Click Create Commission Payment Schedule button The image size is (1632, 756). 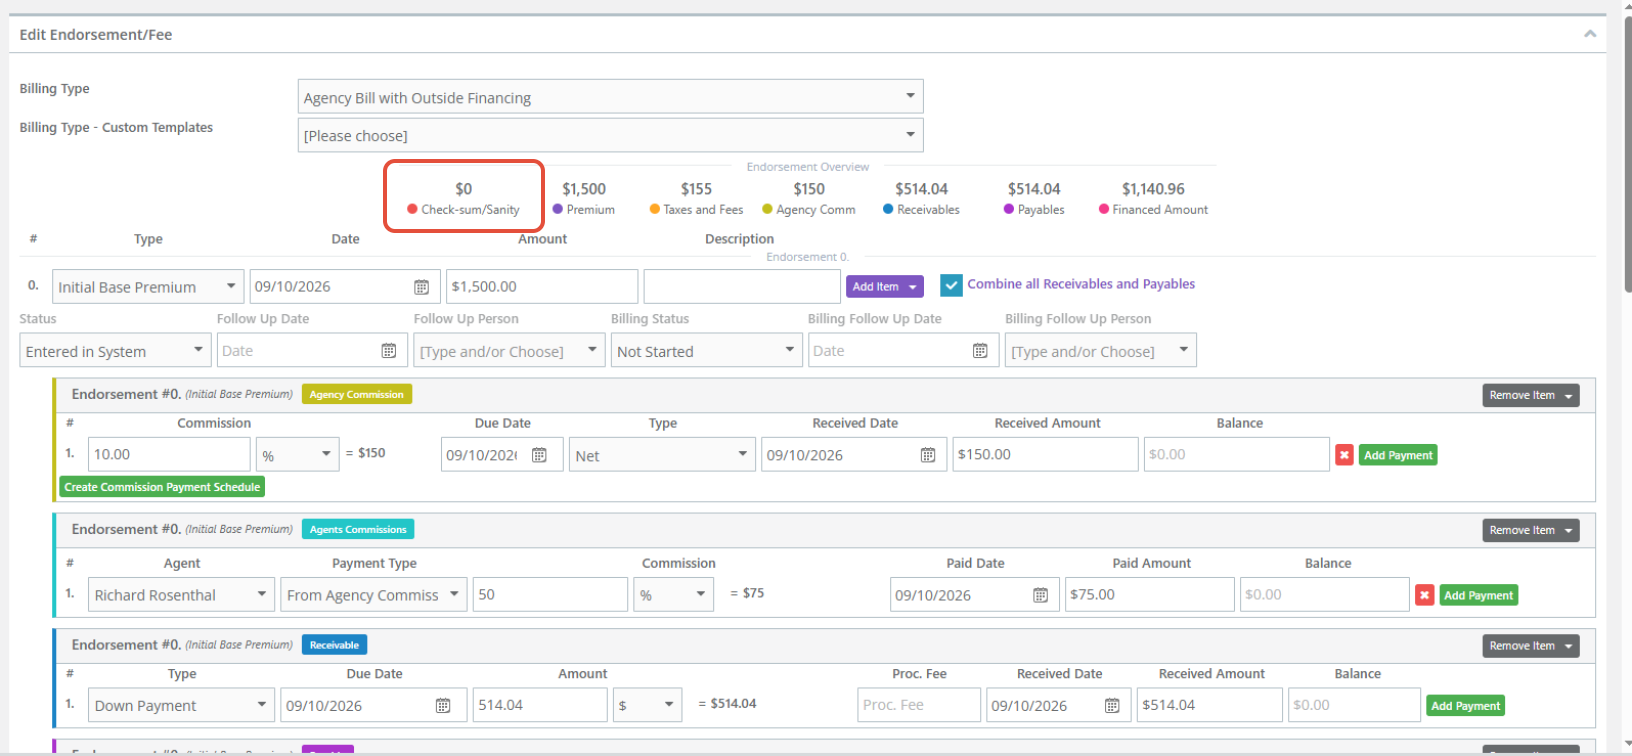click(x=162, y=487)
